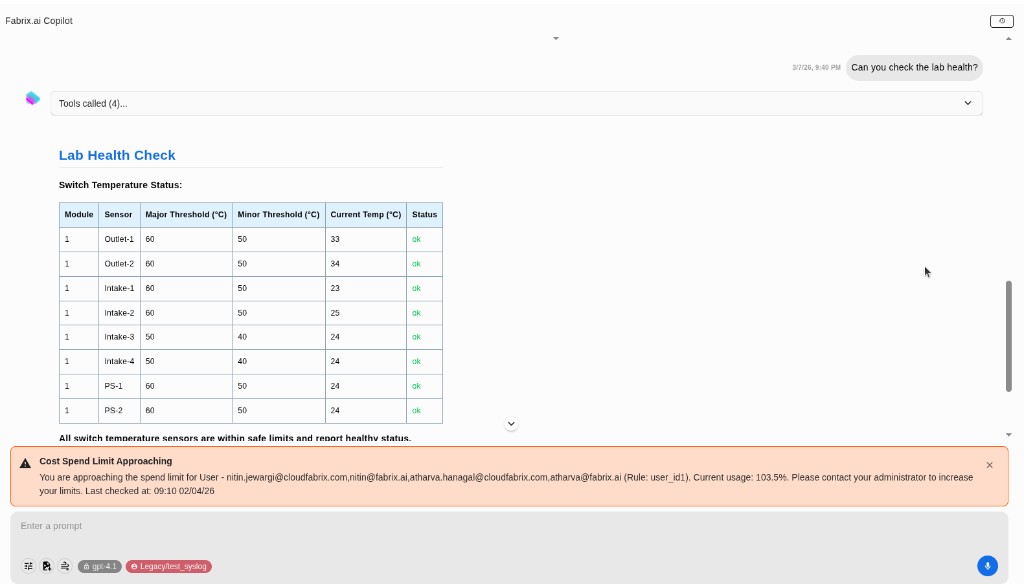Click the Copilot assistant avatar icon
The height and width of the screenshot is (584, 1024).
32,98
